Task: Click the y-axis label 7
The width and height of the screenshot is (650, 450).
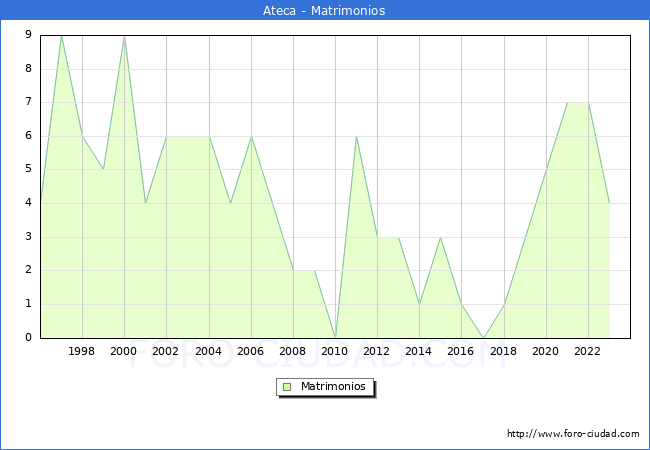Action: pyautogui.click(x=28, y=102)
